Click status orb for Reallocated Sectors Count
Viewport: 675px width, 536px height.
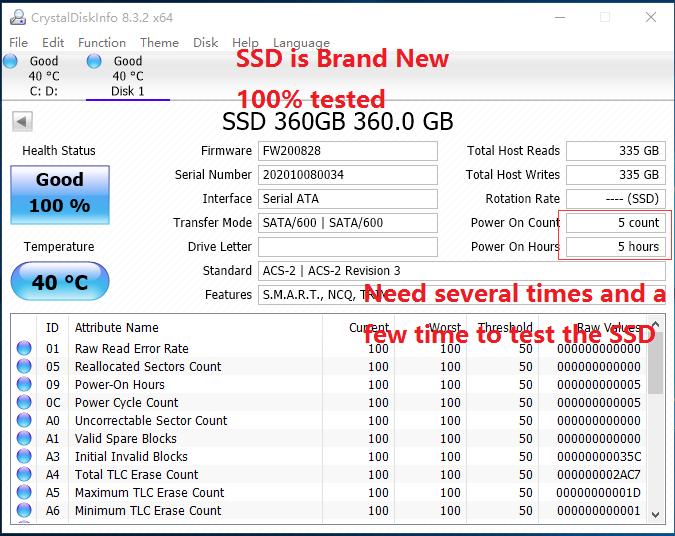[x=24, y=366]
